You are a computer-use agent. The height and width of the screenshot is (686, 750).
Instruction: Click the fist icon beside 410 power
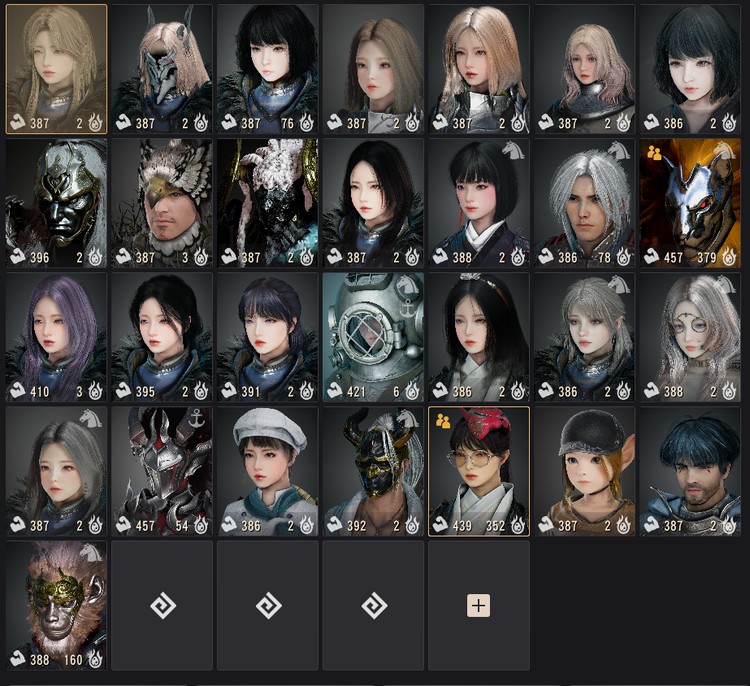[18, 391]
